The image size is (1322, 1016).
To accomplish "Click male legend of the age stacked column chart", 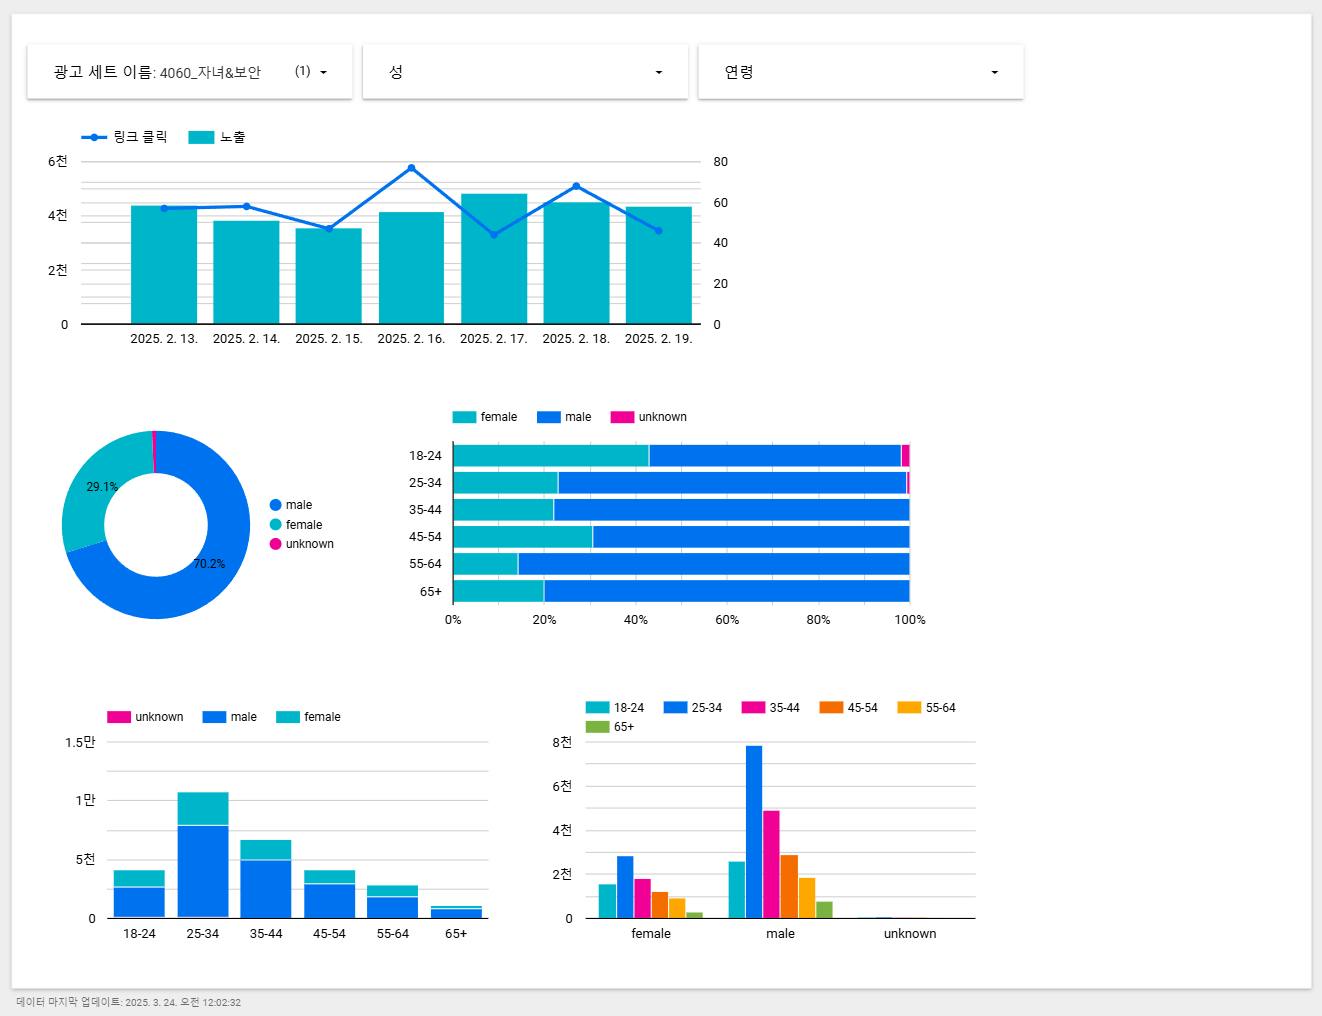I will 230,717.
